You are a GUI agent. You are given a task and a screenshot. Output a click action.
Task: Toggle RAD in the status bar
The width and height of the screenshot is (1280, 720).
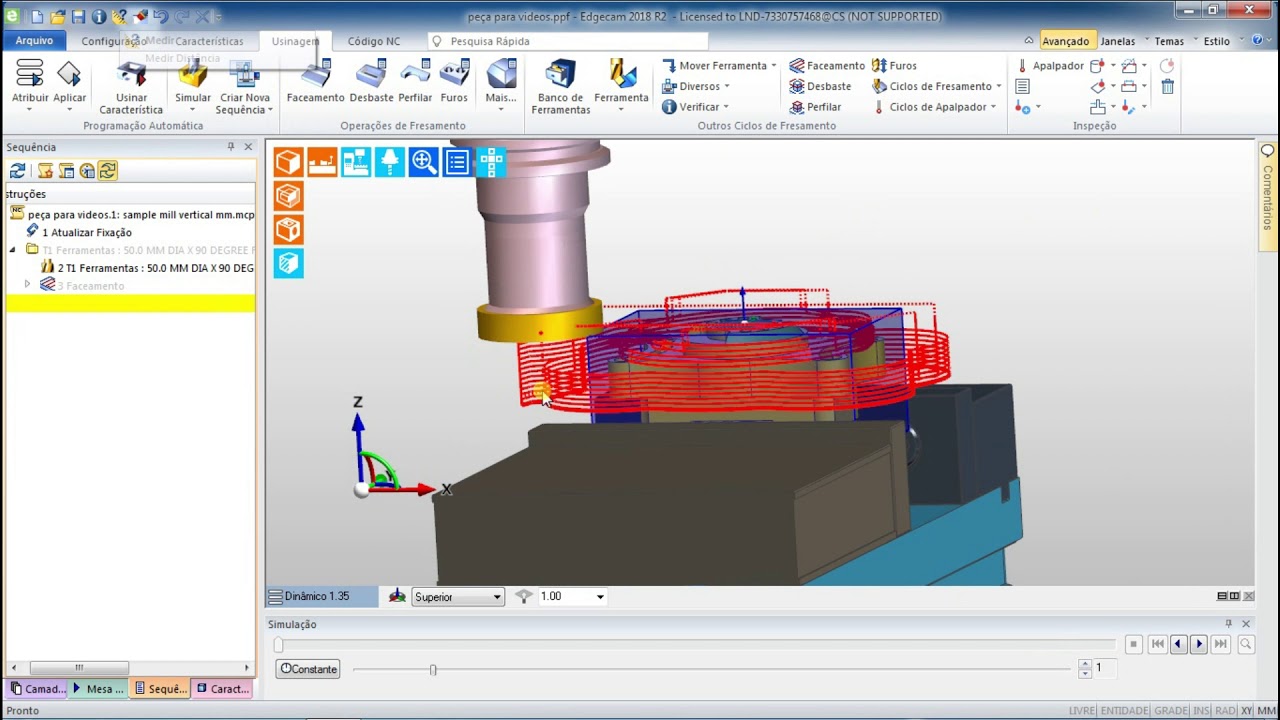coord(1225,711)
